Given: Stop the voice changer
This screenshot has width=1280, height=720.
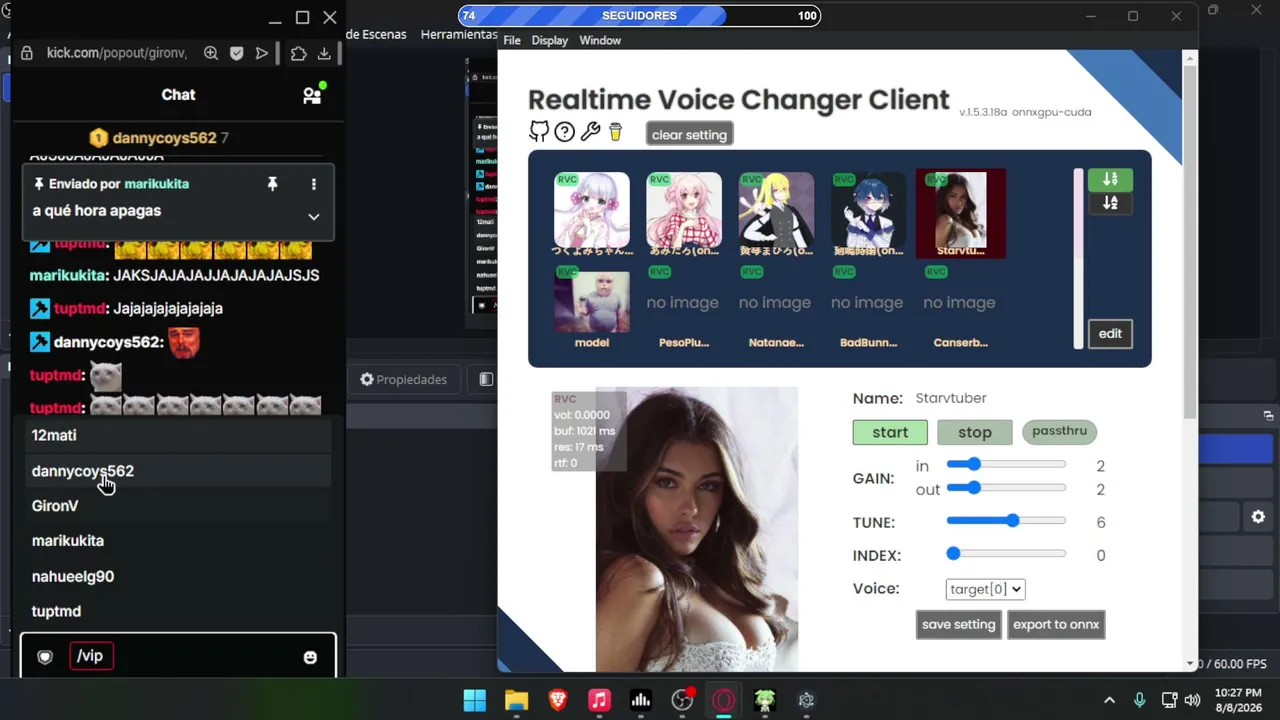Looking at the screenshot, I should click(x=975, y=432).
